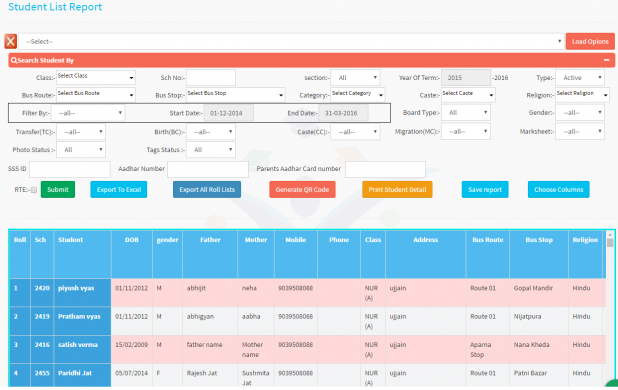The height and width of the screenshot is (390, 618).
Task: Click the Year Of Term field
Action: click(x=466, y=78)
